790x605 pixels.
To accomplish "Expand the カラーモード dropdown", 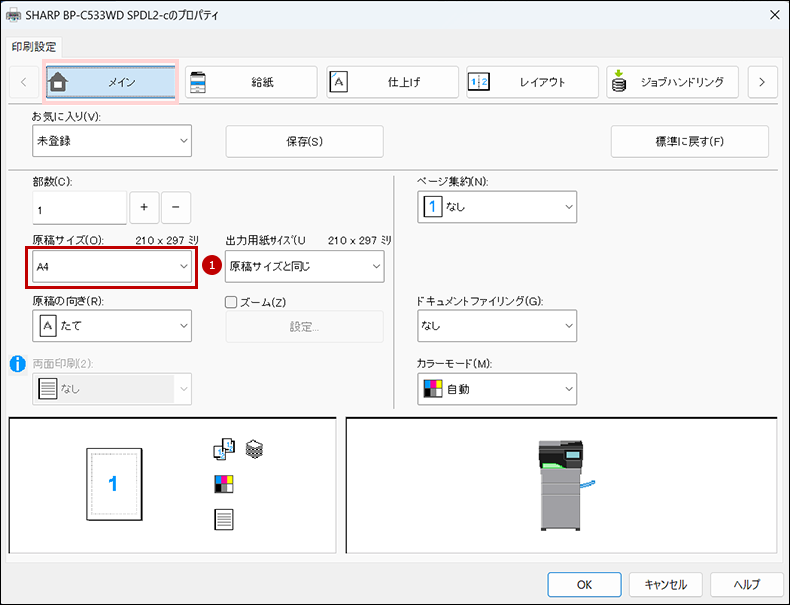I will [x=497, y=389].
